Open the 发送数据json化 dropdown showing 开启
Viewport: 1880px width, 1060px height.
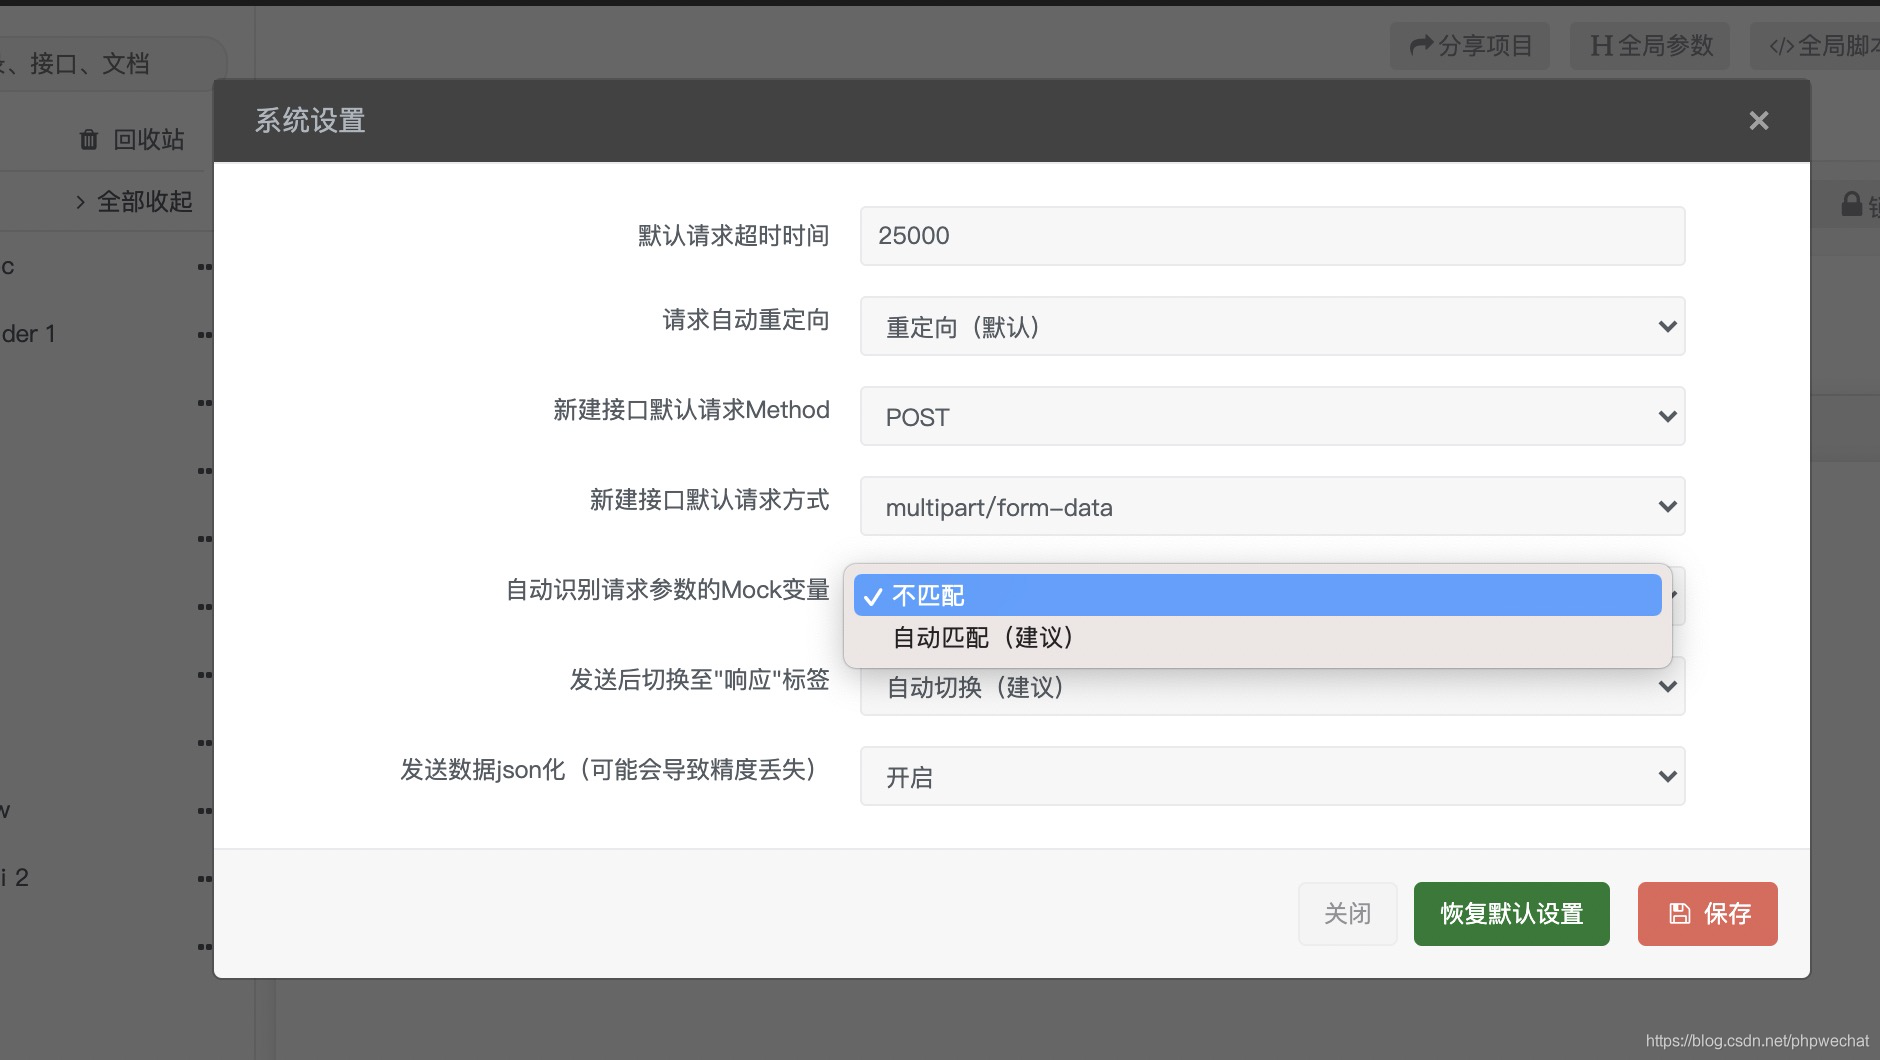click(1270, 776)
